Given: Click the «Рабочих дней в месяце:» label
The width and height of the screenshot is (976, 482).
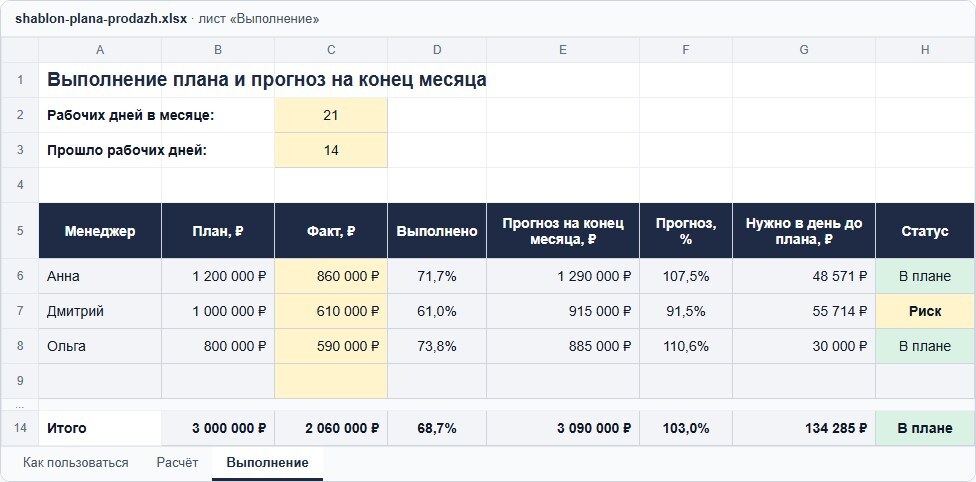Looking at the screenshot, I should pyautogui.click(x=131, y=115).
